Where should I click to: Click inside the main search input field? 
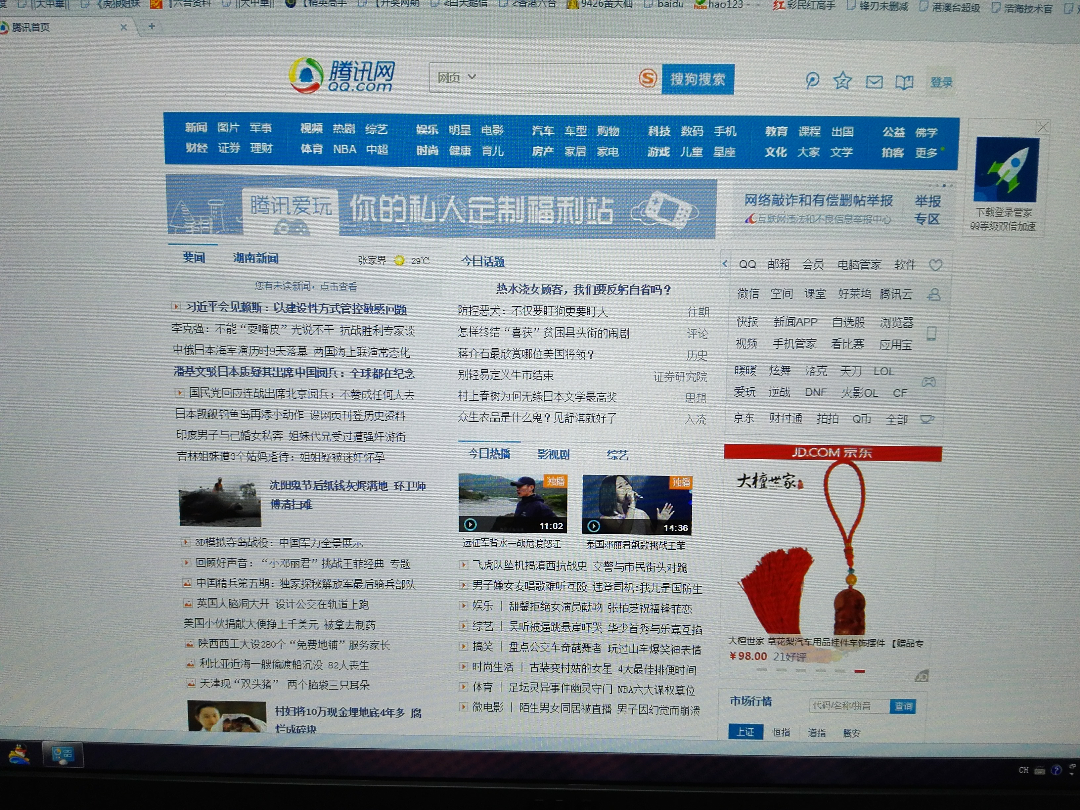pos(558,78)
